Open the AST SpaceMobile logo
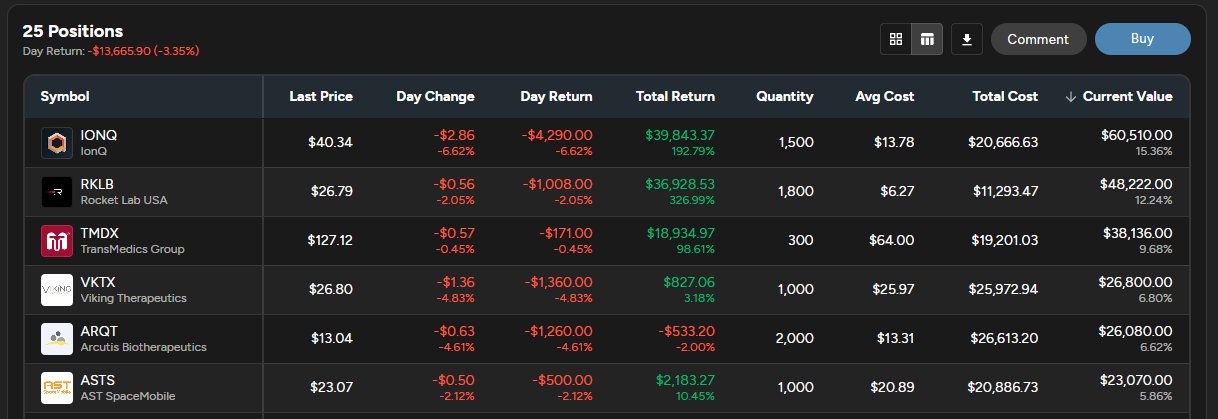1218x419 pixels. click(x=56, y=388)
